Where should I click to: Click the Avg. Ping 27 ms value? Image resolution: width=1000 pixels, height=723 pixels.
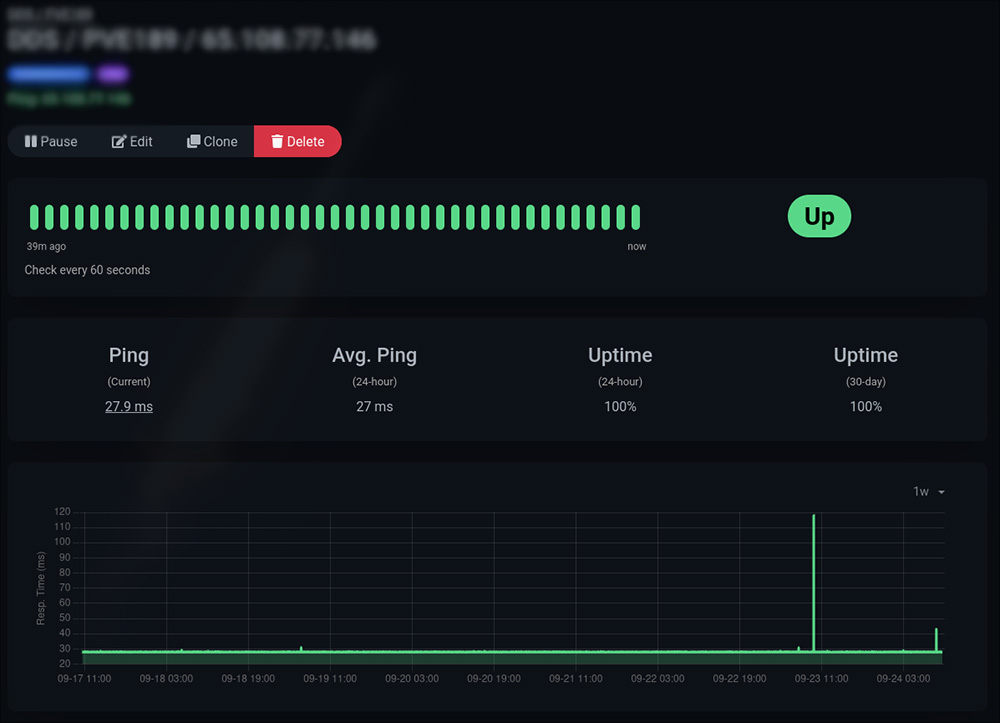(374, 406)
